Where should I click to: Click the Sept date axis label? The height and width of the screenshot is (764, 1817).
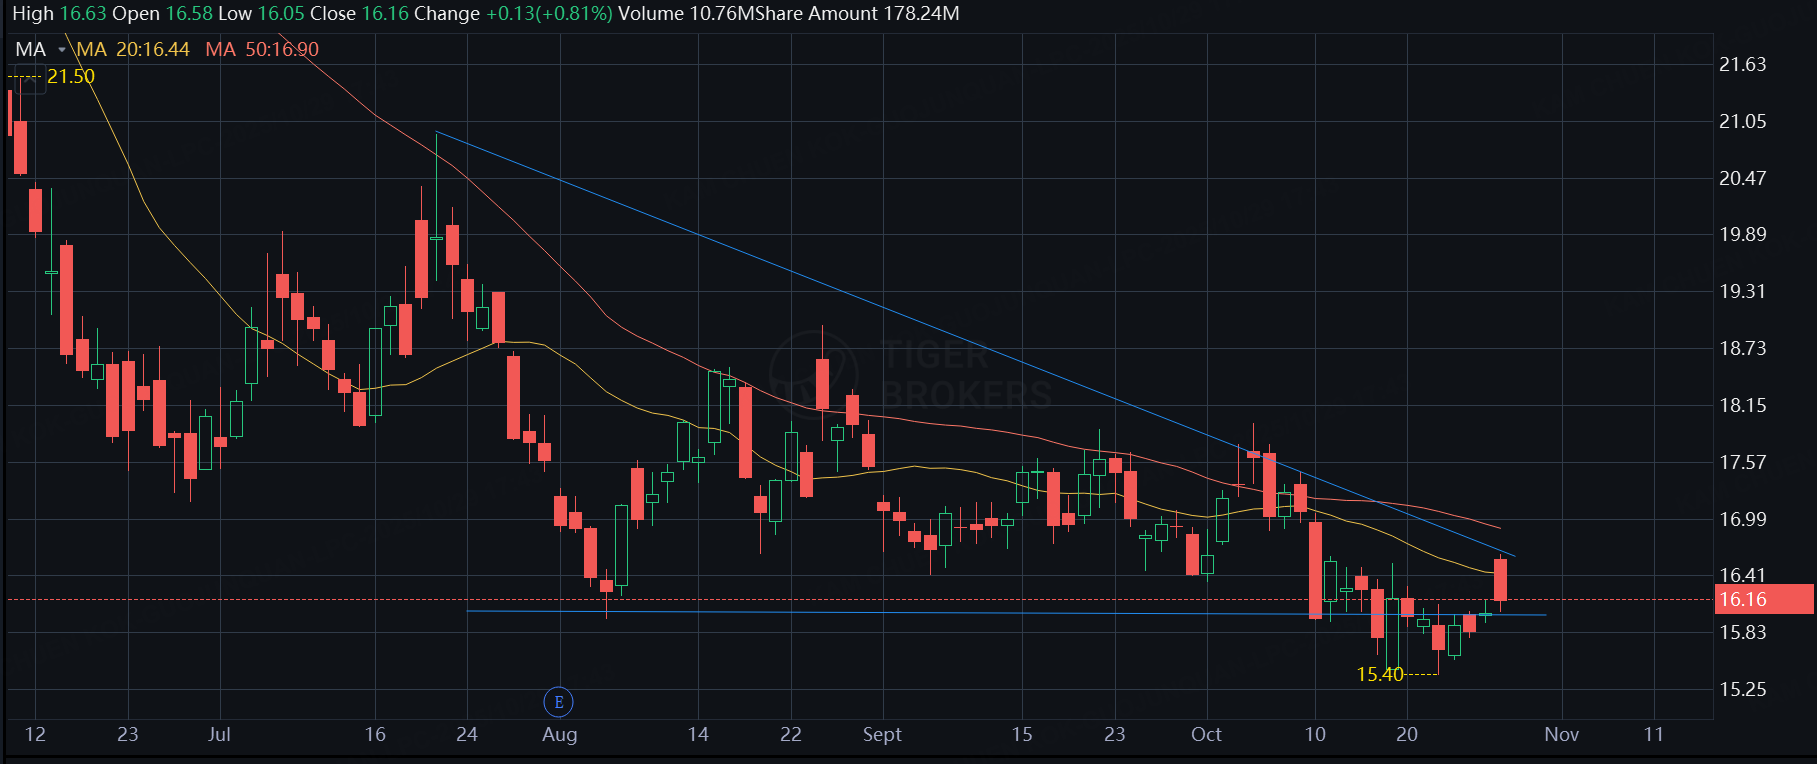882,735
